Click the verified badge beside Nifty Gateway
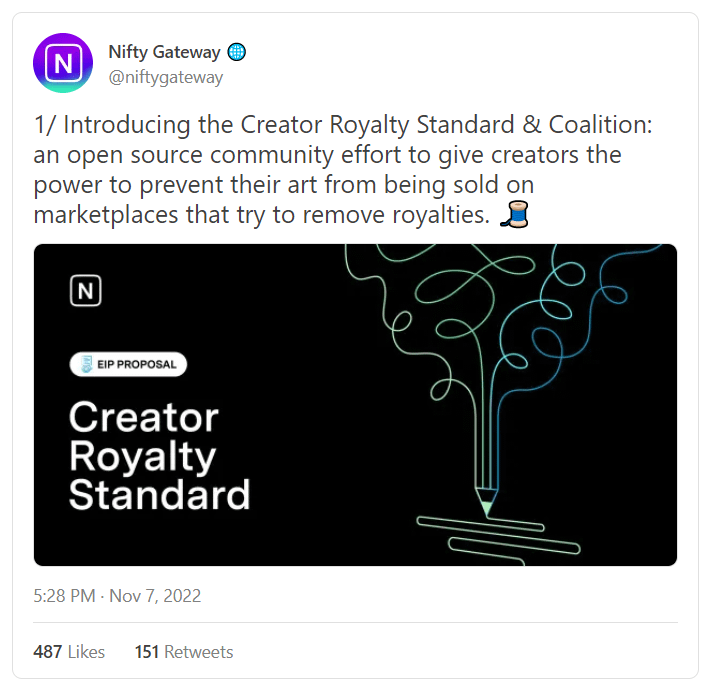The width and height of the screenshot is (711, 695). coord(237,52)
